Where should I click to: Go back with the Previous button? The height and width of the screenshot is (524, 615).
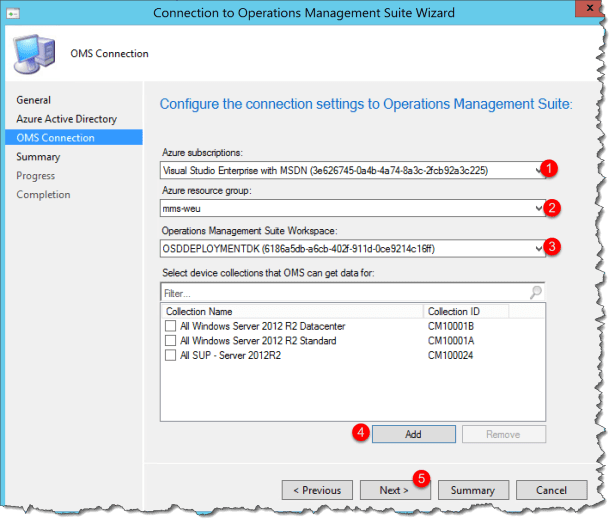(x=317, y=490)
